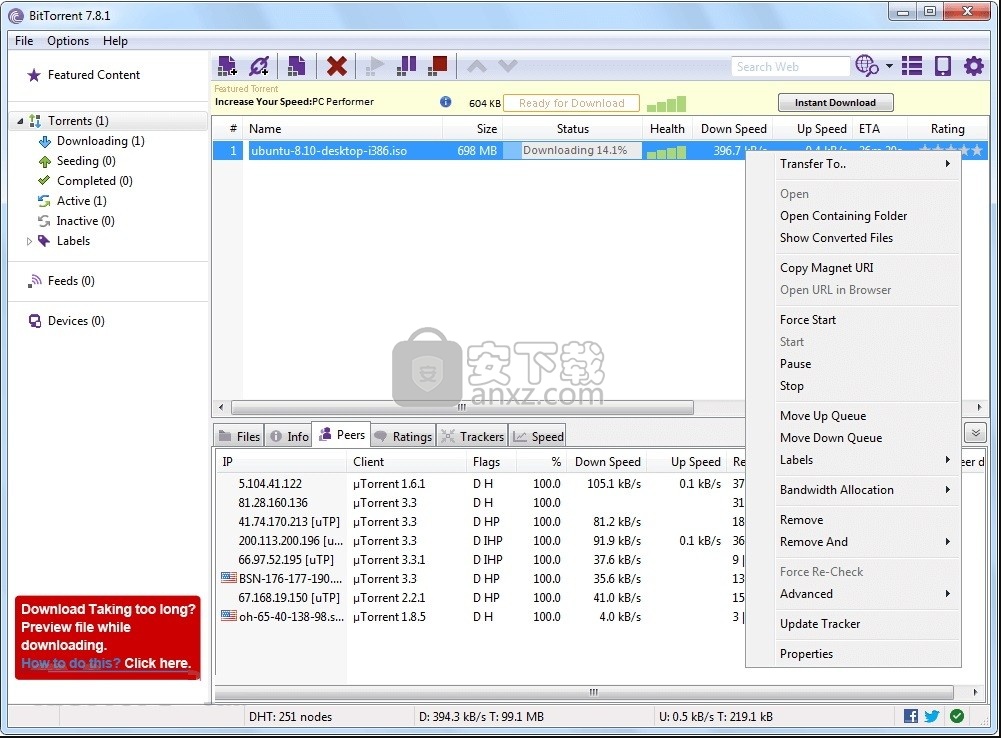This screenshot has width=1001, height=738.
Task: Select the peer row 5.104.41.122
Action: [x=481, y=484]
